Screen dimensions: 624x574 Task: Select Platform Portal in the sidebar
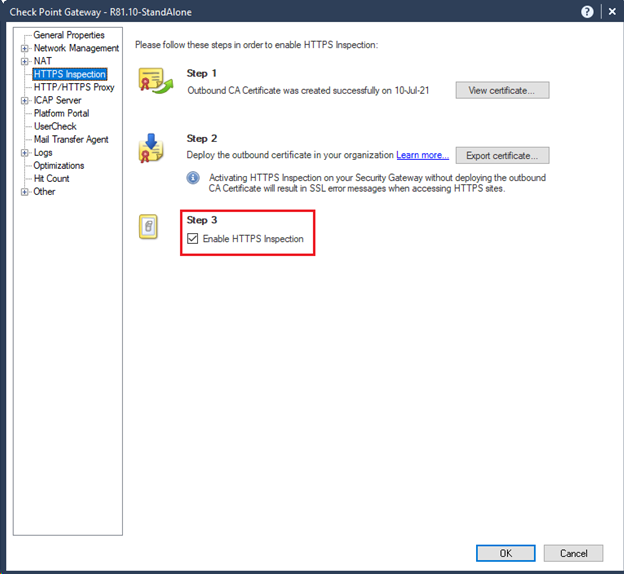pos(61,113)
